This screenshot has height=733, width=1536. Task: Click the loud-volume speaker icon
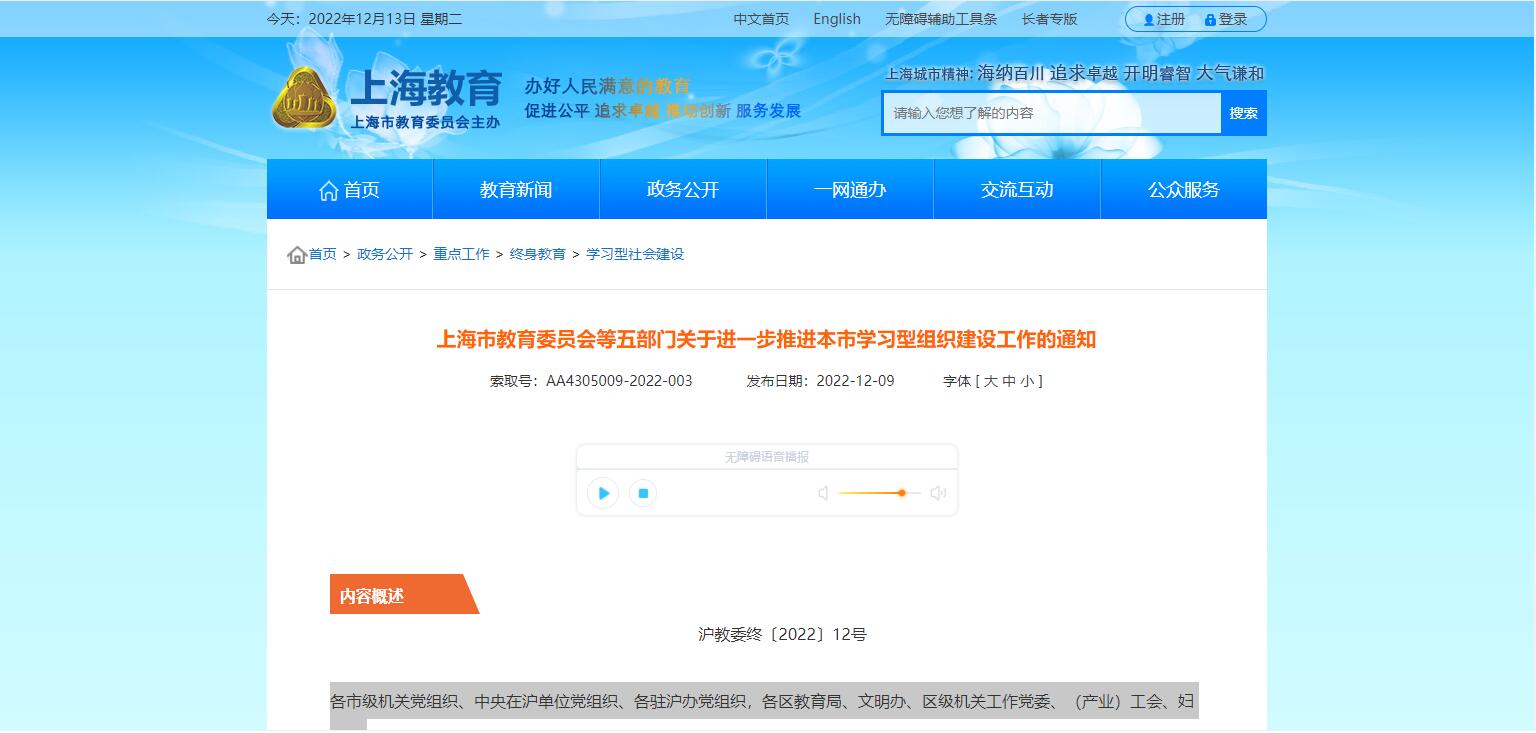coord(938,493)
